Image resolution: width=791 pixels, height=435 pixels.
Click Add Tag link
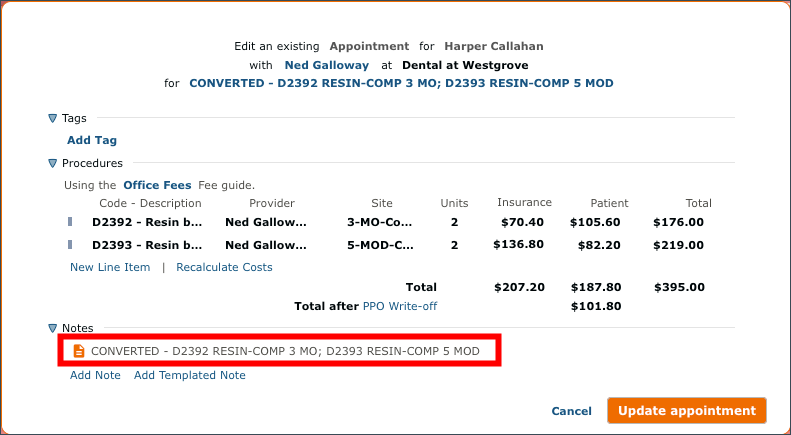(92, 140)
